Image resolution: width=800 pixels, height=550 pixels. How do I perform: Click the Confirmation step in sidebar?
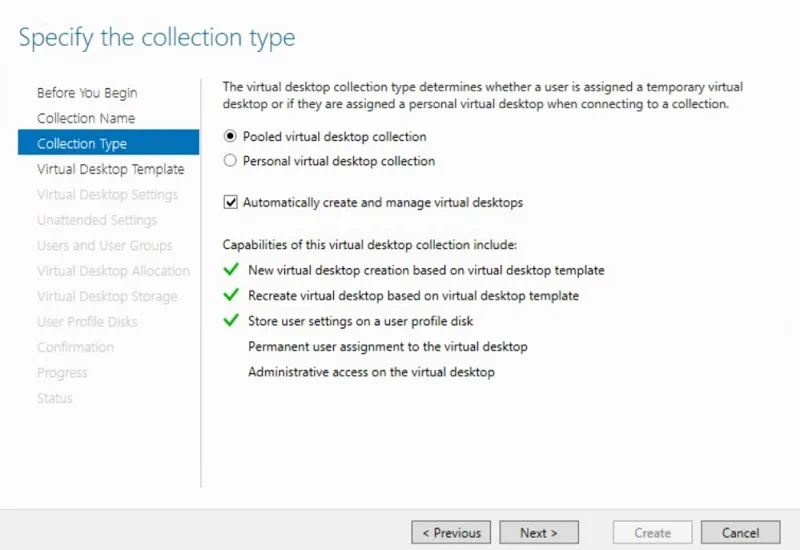click(75, 347)
